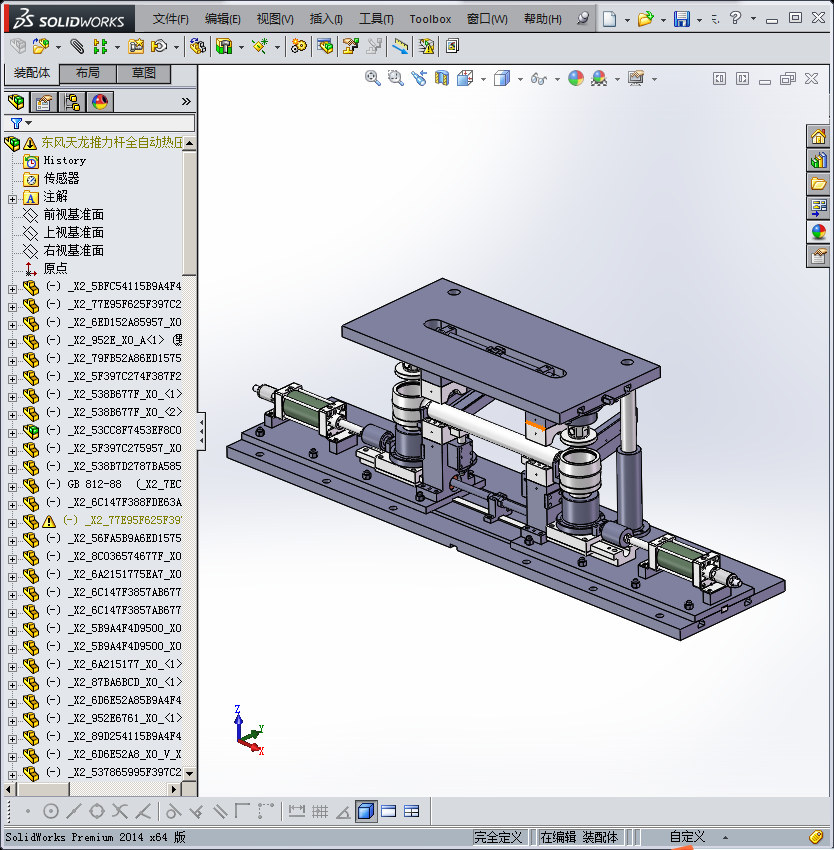This screenshot has height=850, width=834.
Task: Click the Save disk icon
Action: coord(681,19)
